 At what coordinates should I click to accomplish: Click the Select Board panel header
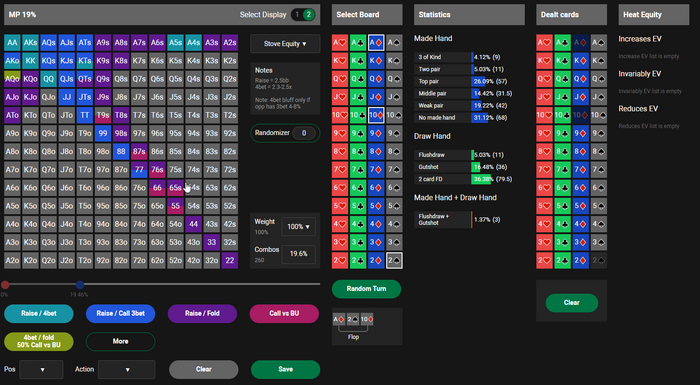367,15
